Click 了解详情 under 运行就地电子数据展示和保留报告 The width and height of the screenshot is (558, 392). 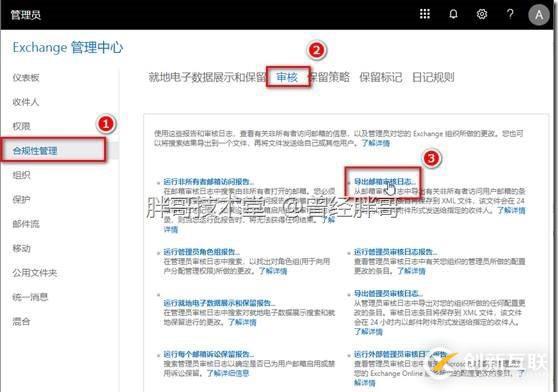[242, 322]
